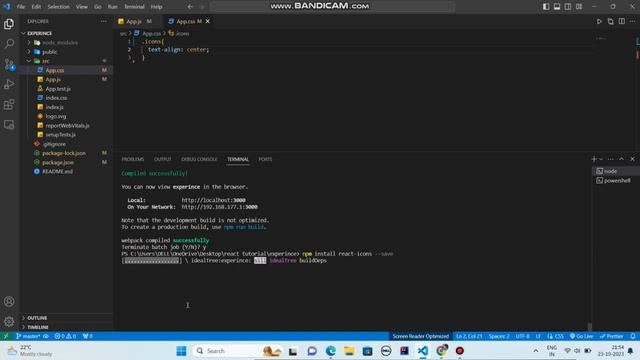This screenshot has height=360, width=640.
Task: Click the Windows Start button
Action: [x=181, y=351]
